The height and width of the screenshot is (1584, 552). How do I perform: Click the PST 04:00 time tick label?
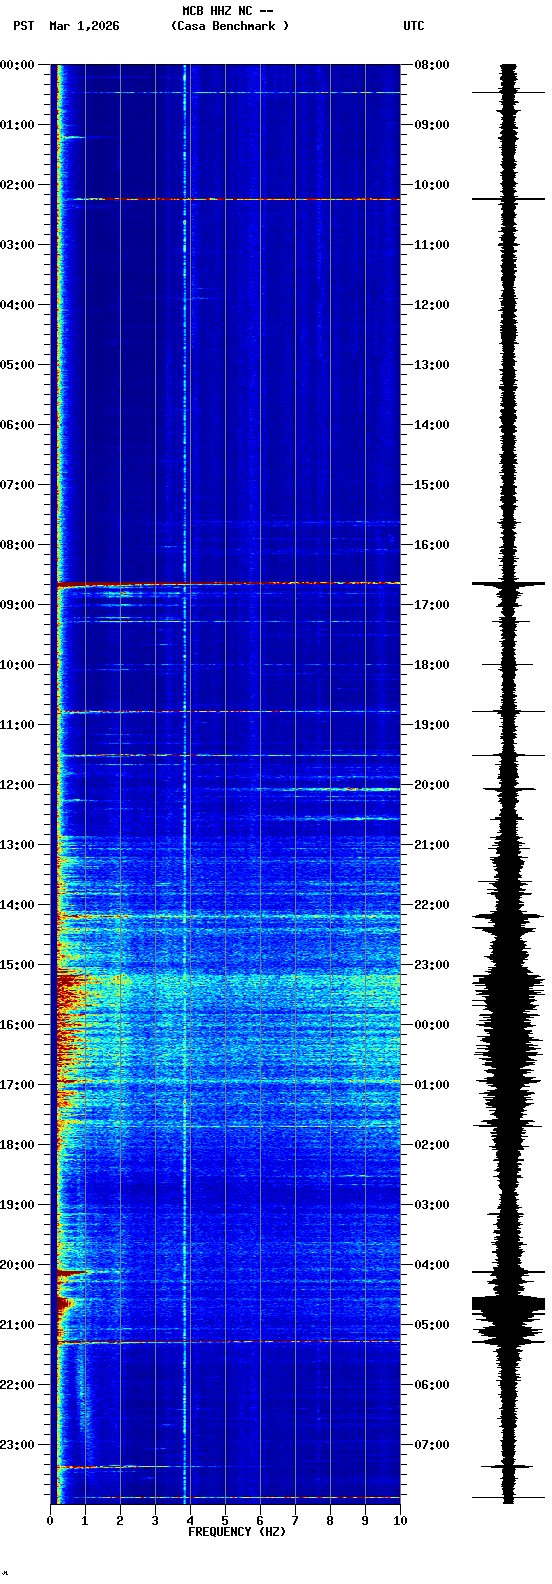tap(16, 305)
